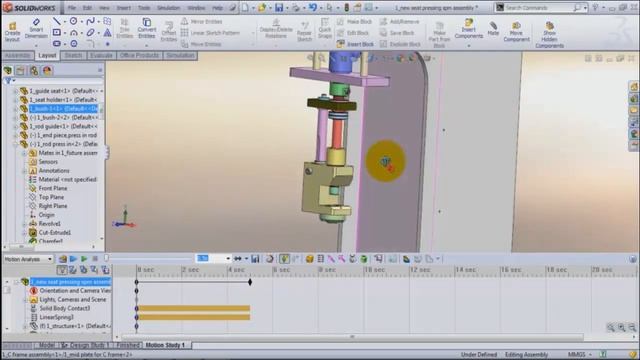
Task: Select the Corner Rectangle tool
Action: click(x=57, y=32)
